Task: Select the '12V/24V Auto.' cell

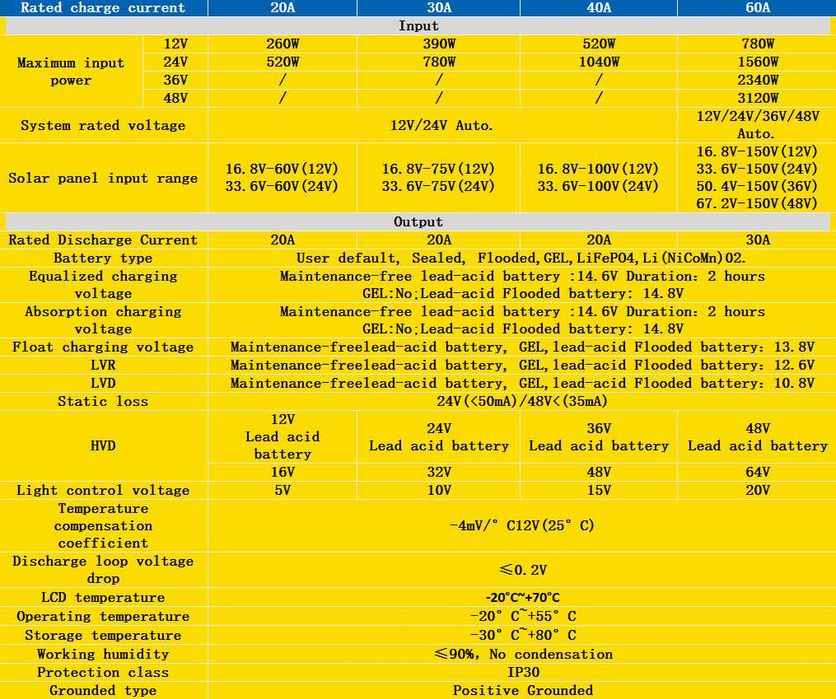Action: pyautogui.click(x=442, y=125)
